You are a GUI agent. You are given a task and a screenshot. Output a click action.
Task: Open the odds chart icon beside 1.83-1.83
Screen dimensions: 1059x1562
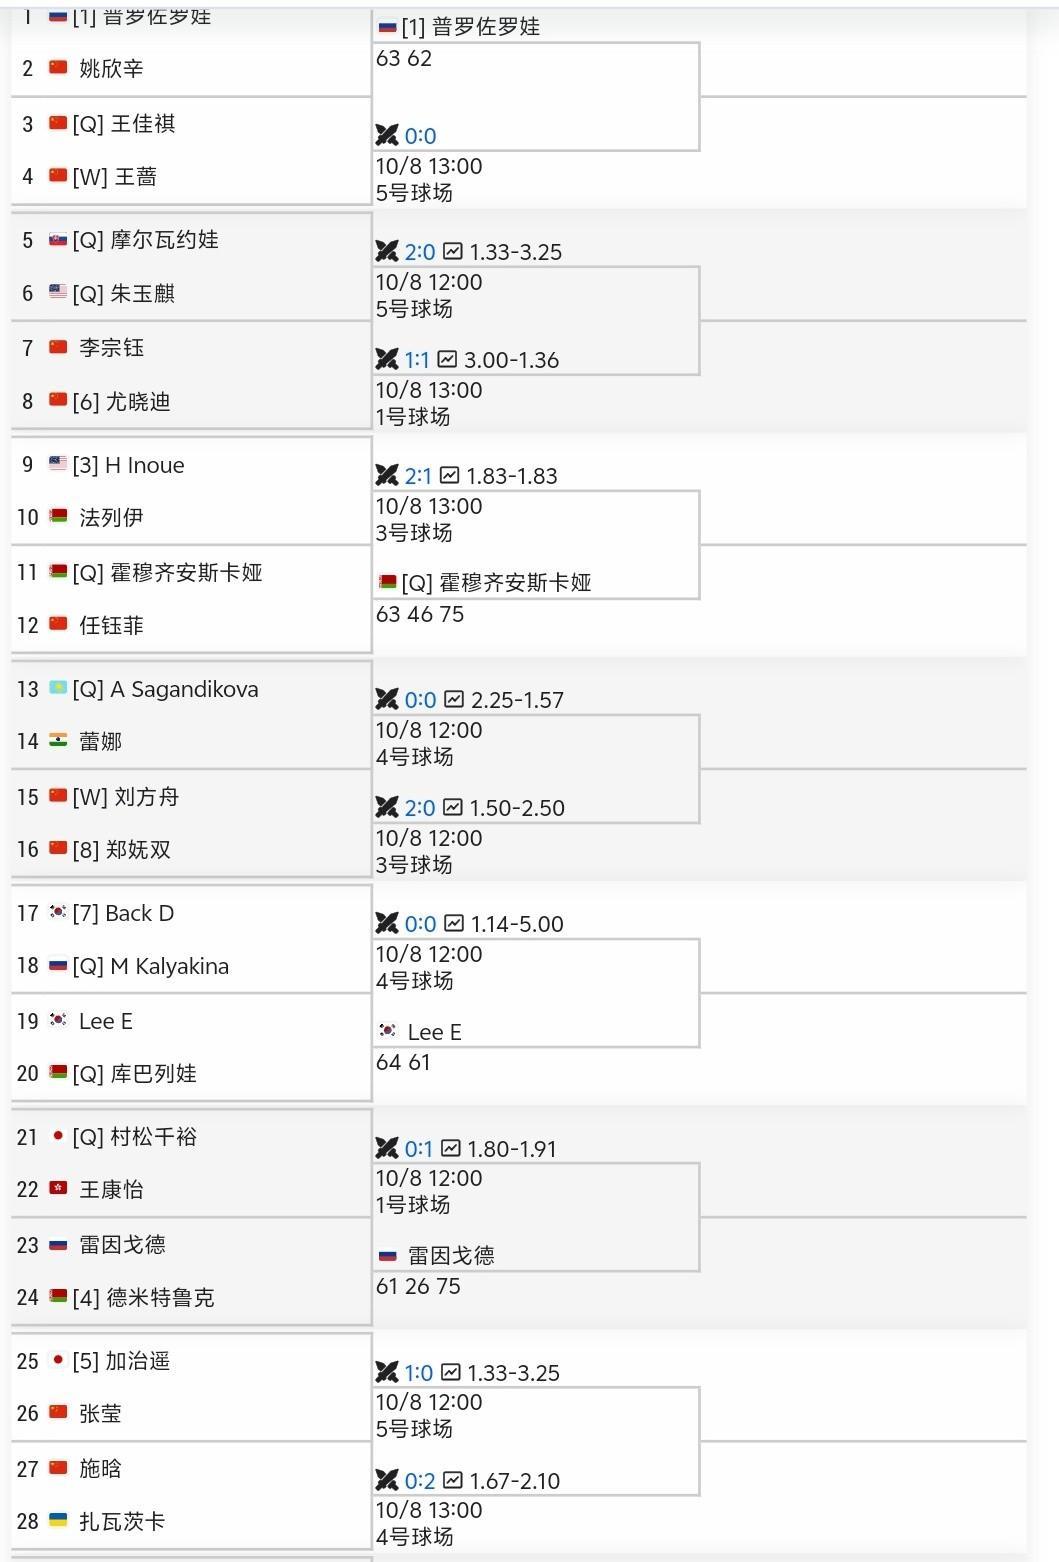click(449, 475)
